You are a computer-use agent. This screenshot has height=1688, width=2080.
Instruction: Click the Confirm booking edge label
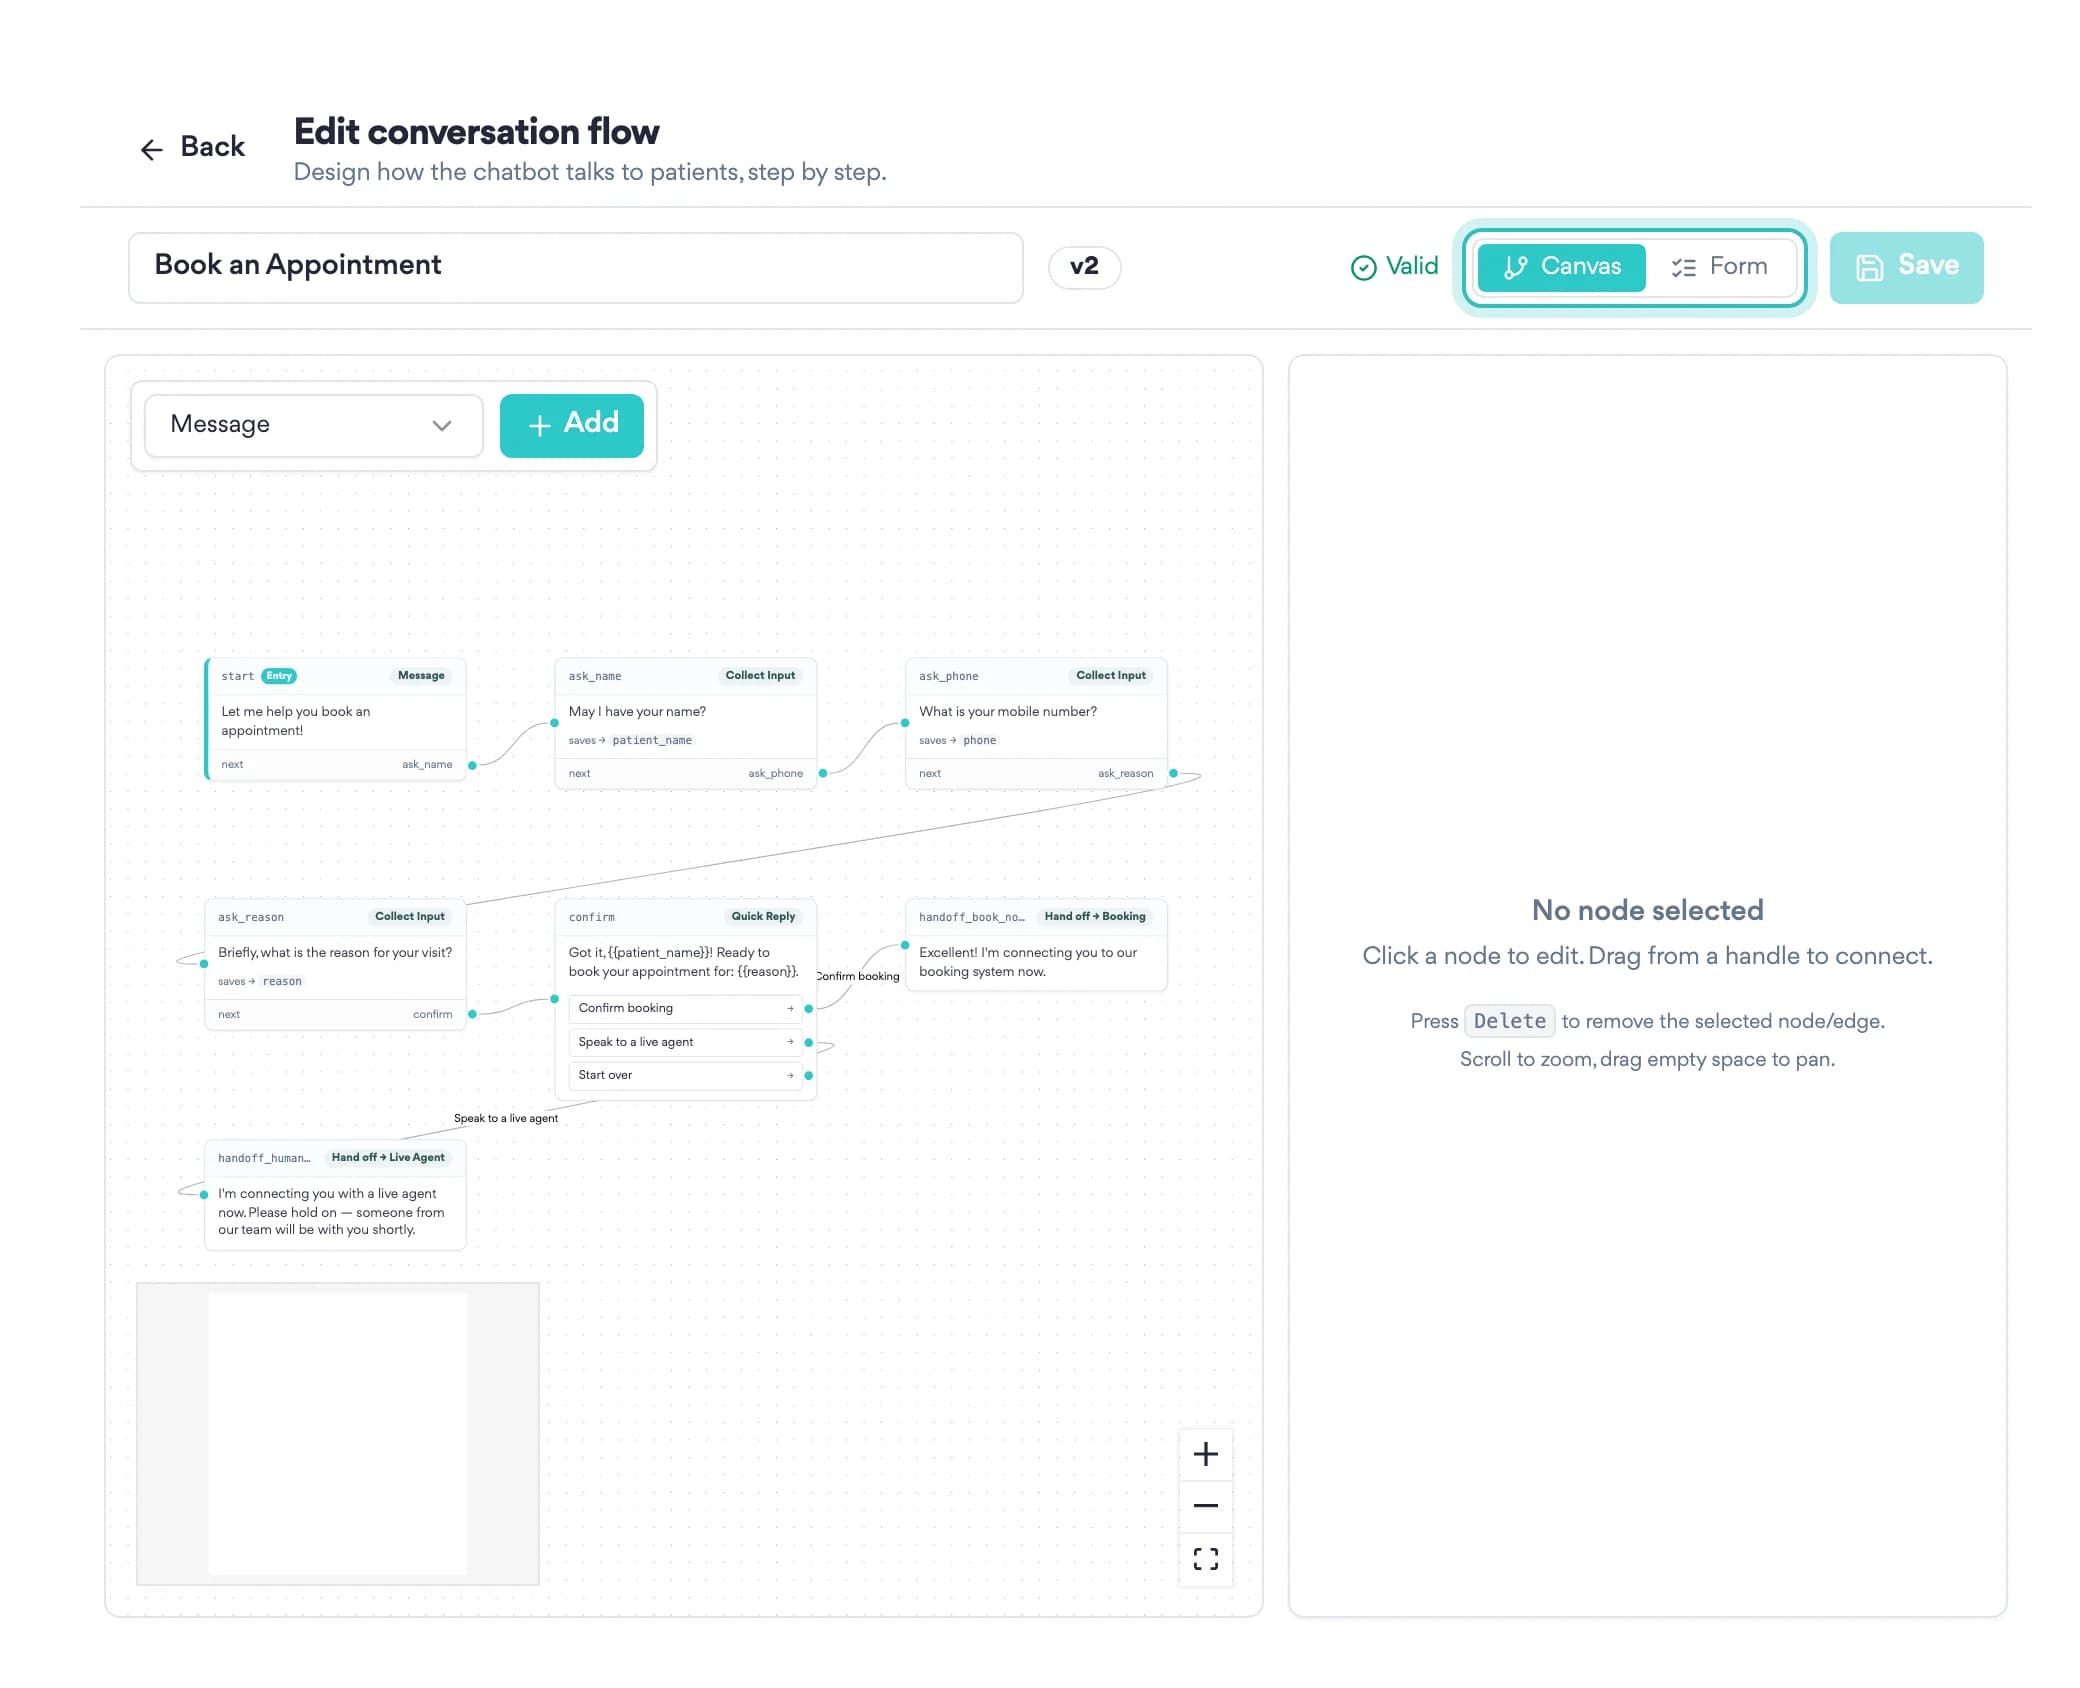[858, 976]
